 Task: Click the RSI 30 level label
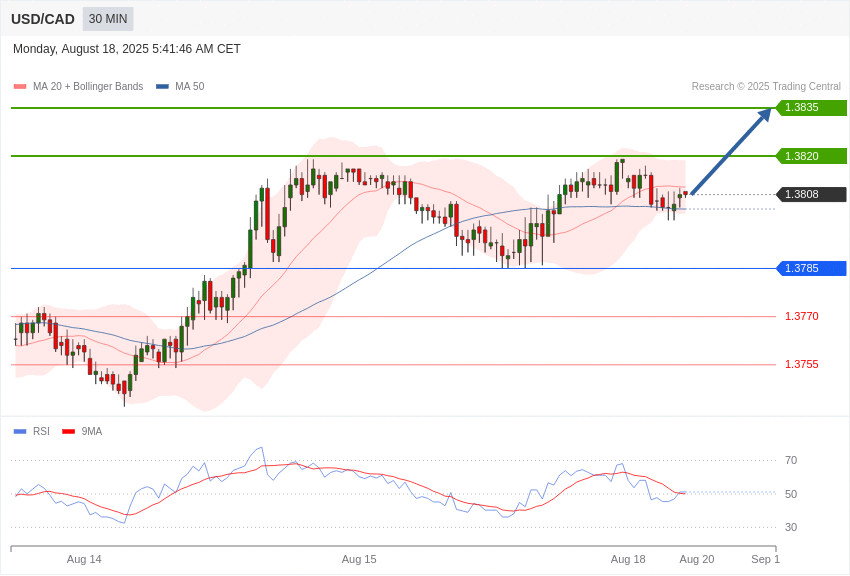coord(791,527)
